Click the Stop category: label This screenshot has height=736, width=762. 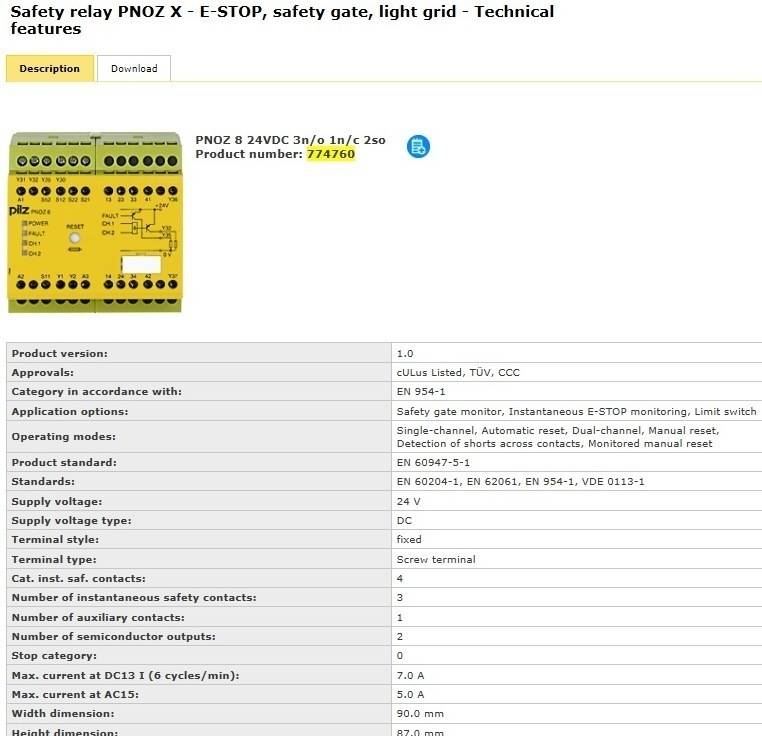click(54, 655)
